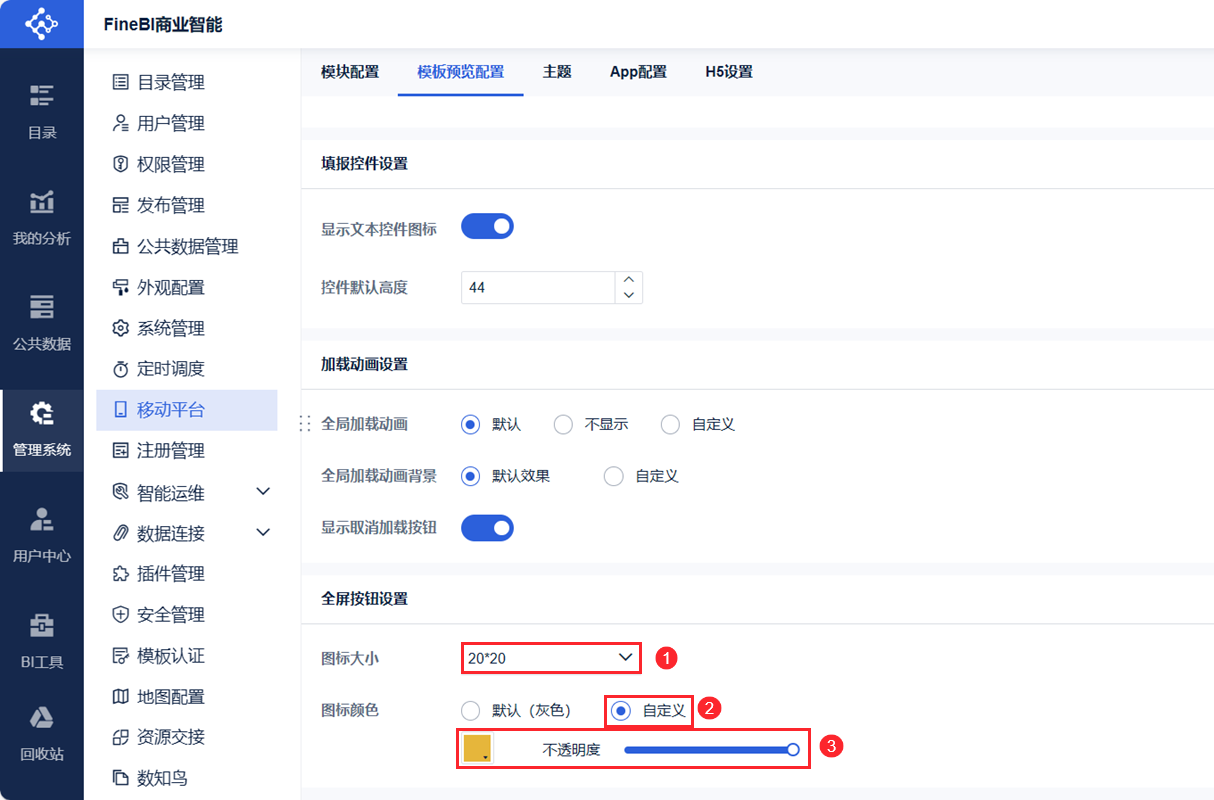Turn off the 显示取消加载按钮 toggle
The width and height of the screenshot is (1214, 800).
tap(487, 527)
